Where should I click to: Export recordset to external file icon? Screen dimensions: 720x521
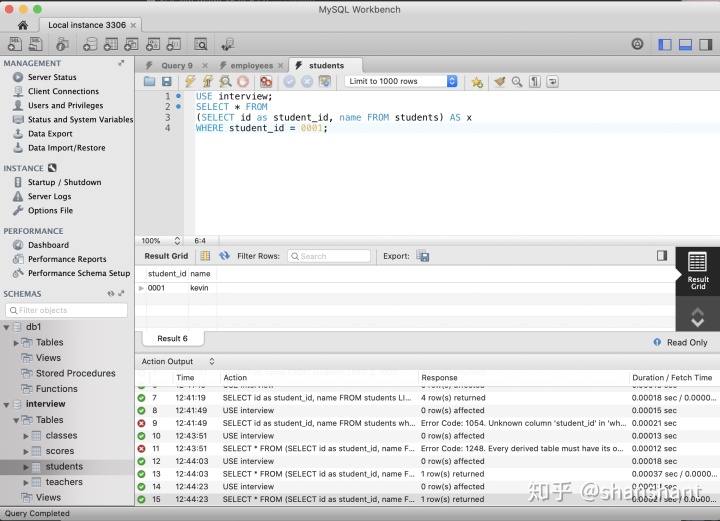422,256
